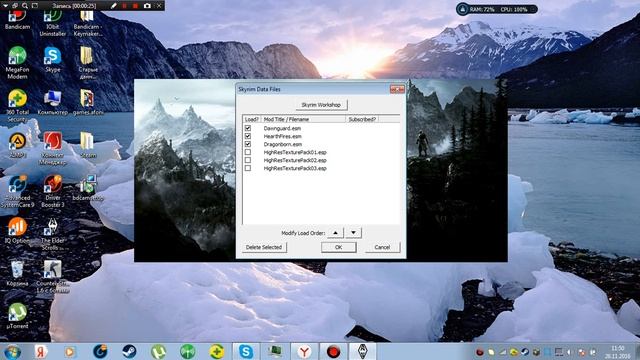640x360 pixels.
Task: Select the Dawnguard.esm filename text
Action: coord(282,128)
